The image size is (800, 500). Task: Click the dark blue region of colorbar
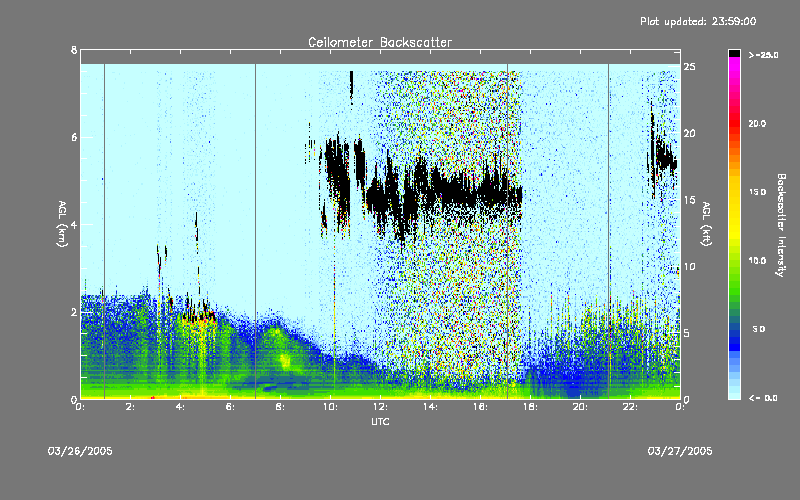pos(734,339)
